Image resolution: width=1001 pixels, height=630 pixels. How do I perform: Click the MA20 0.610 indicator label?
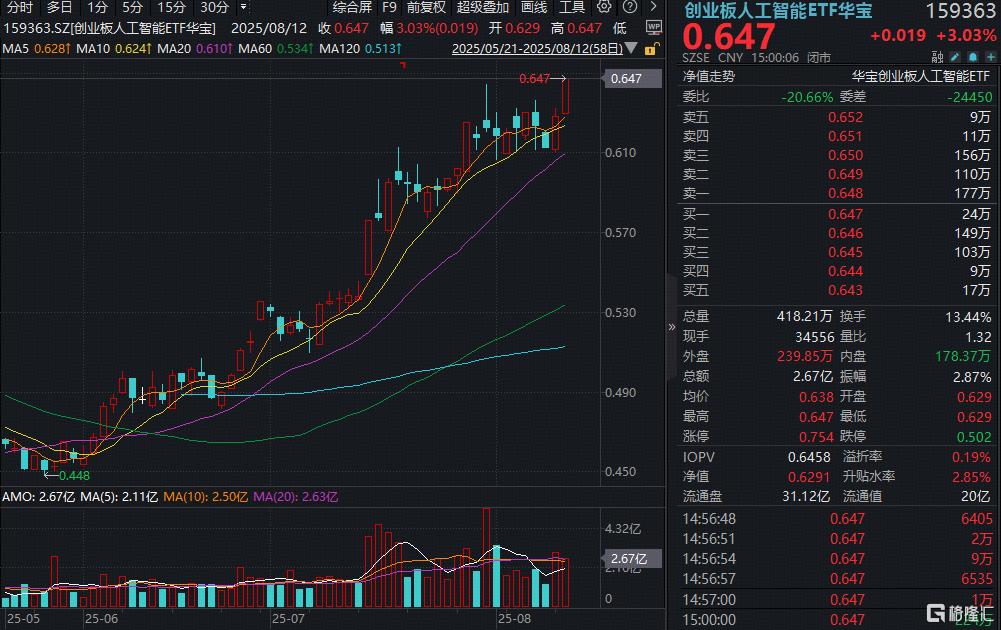tap(195, 49)
